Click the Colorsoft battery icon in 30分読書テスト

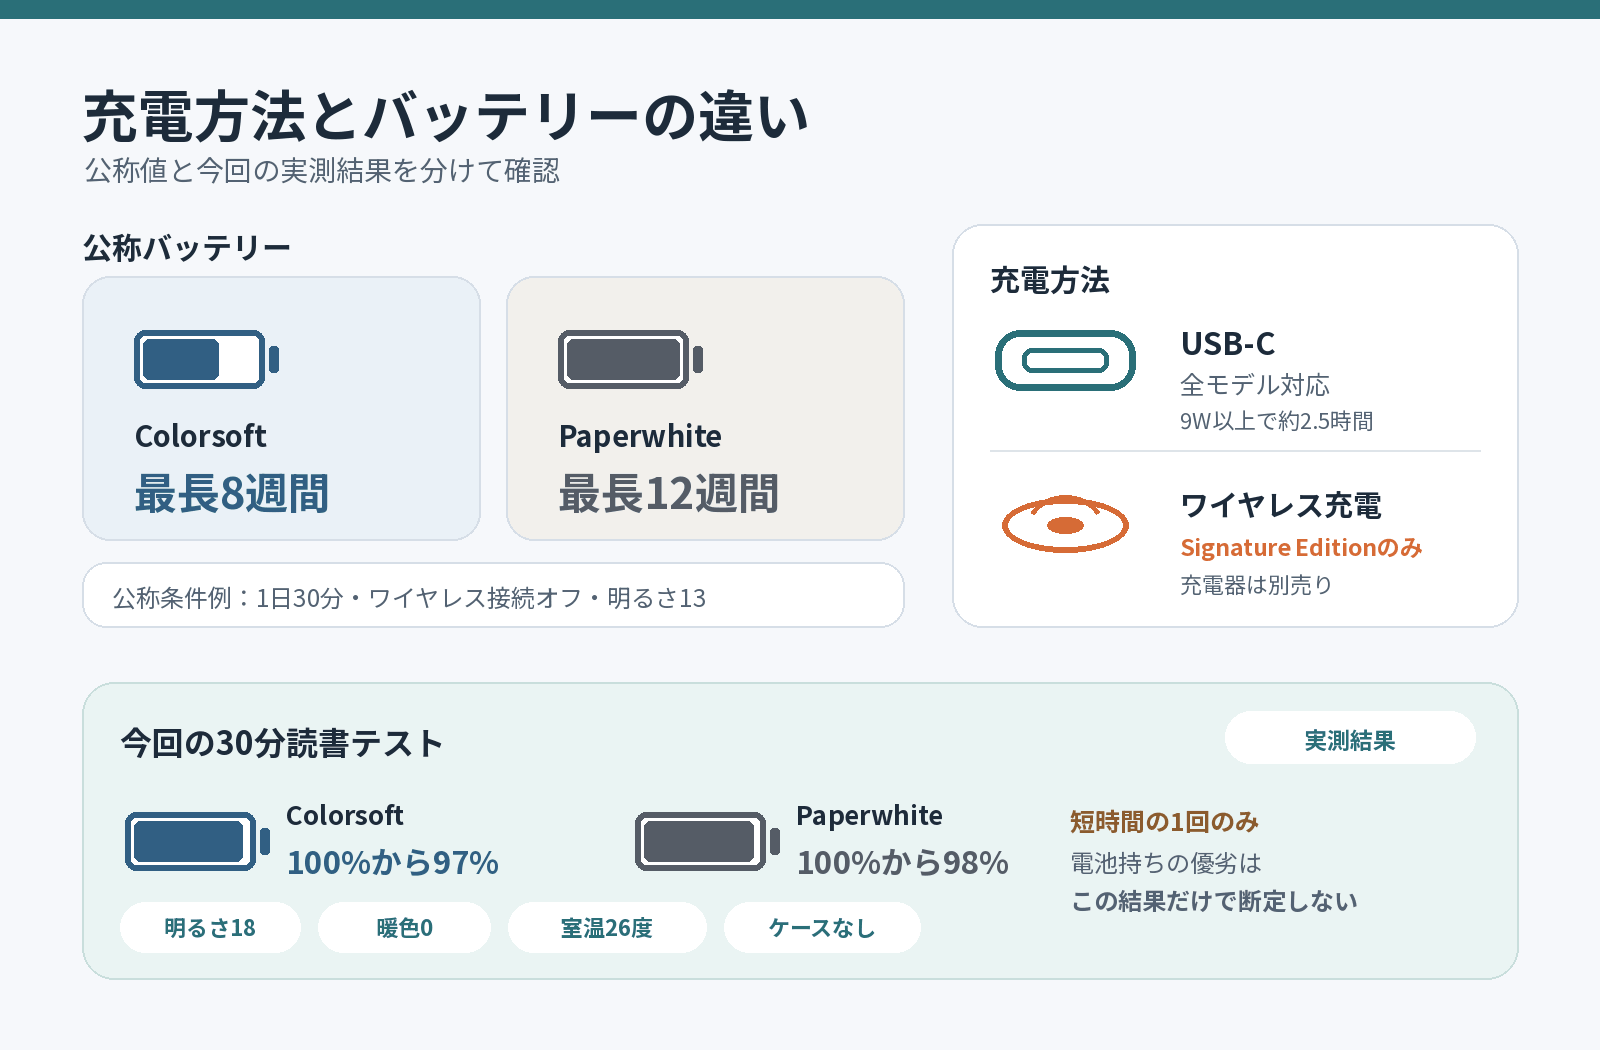tap(198, 841)
